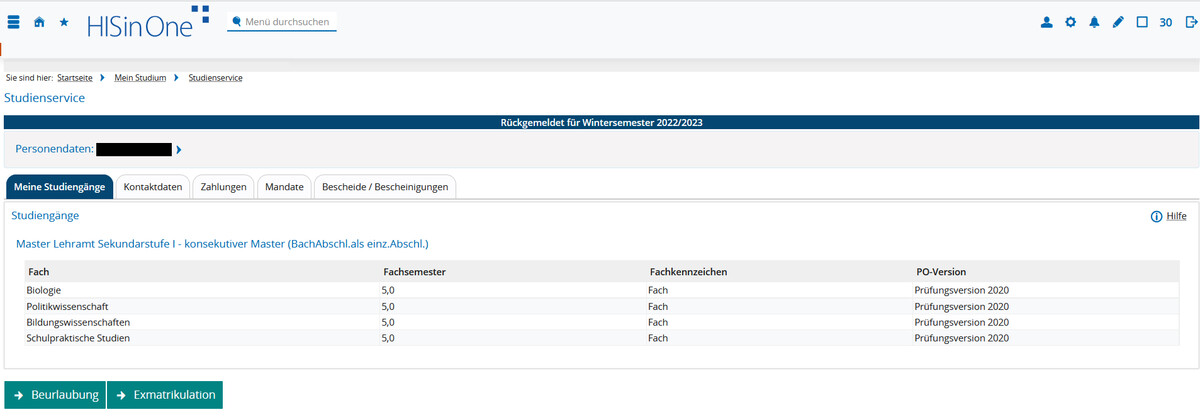The width and height of the screenshot is (1200, 417).
Task: Switch to the Kontaktdaten tab
Action: [x=153, y=187]
